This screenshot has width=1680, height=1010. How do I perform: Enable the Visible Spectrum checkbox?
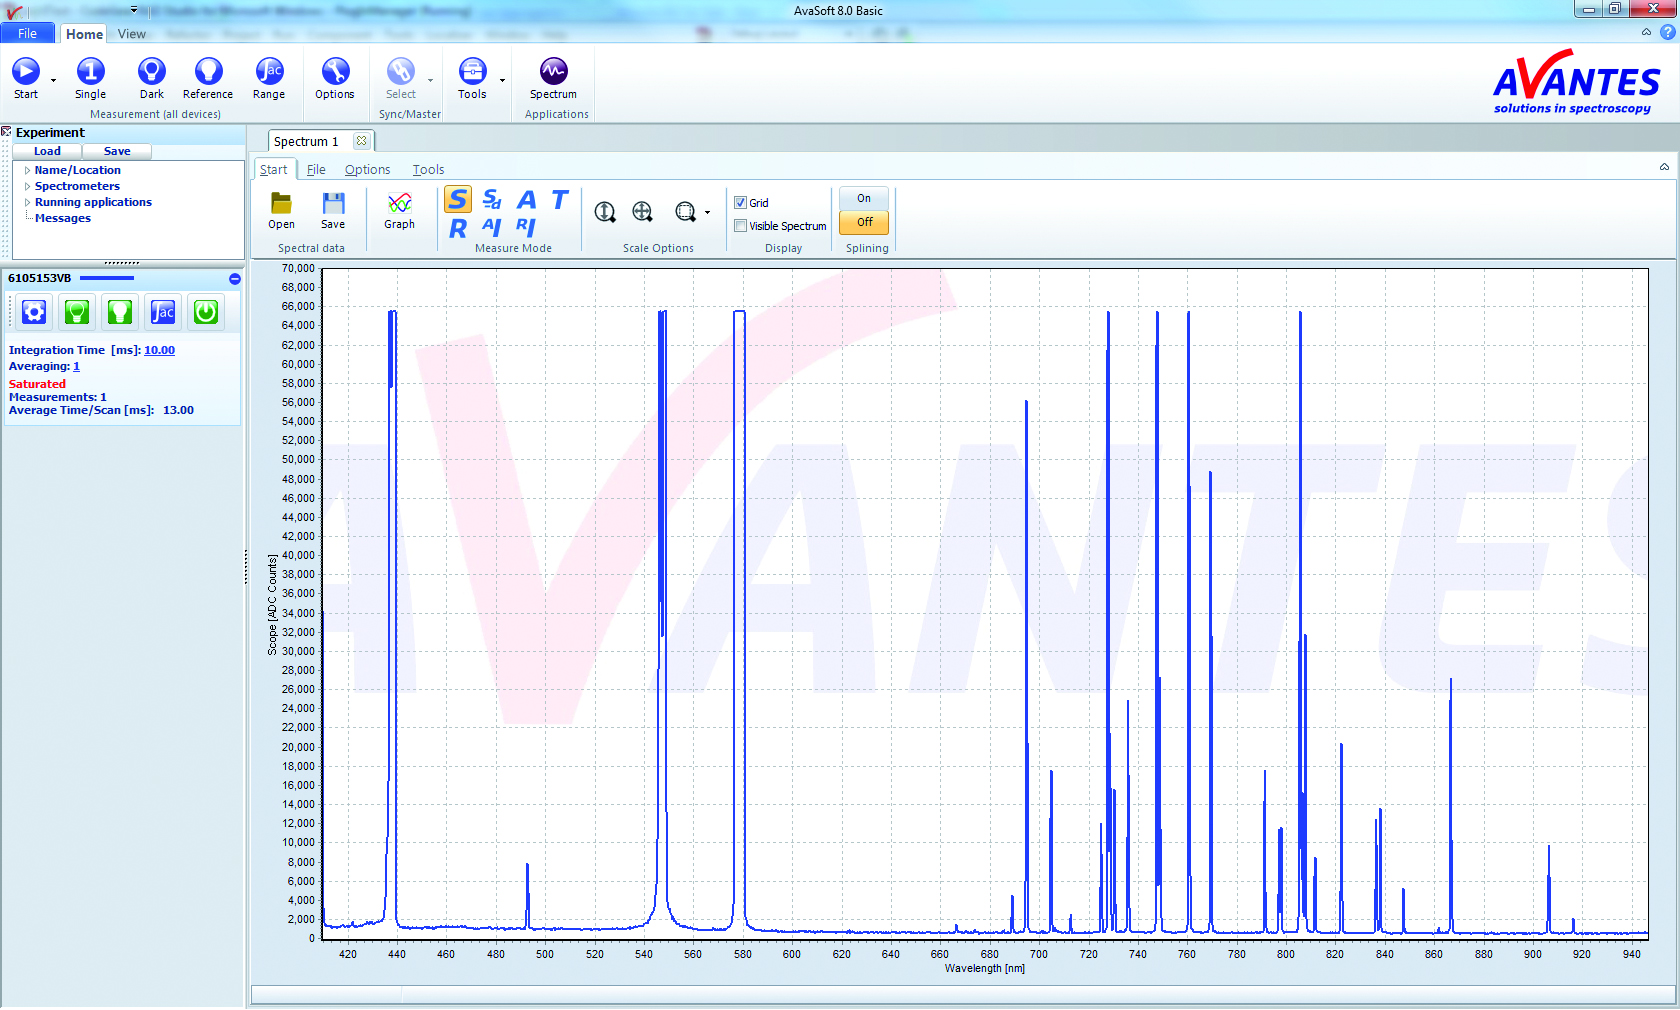point(741,226)
